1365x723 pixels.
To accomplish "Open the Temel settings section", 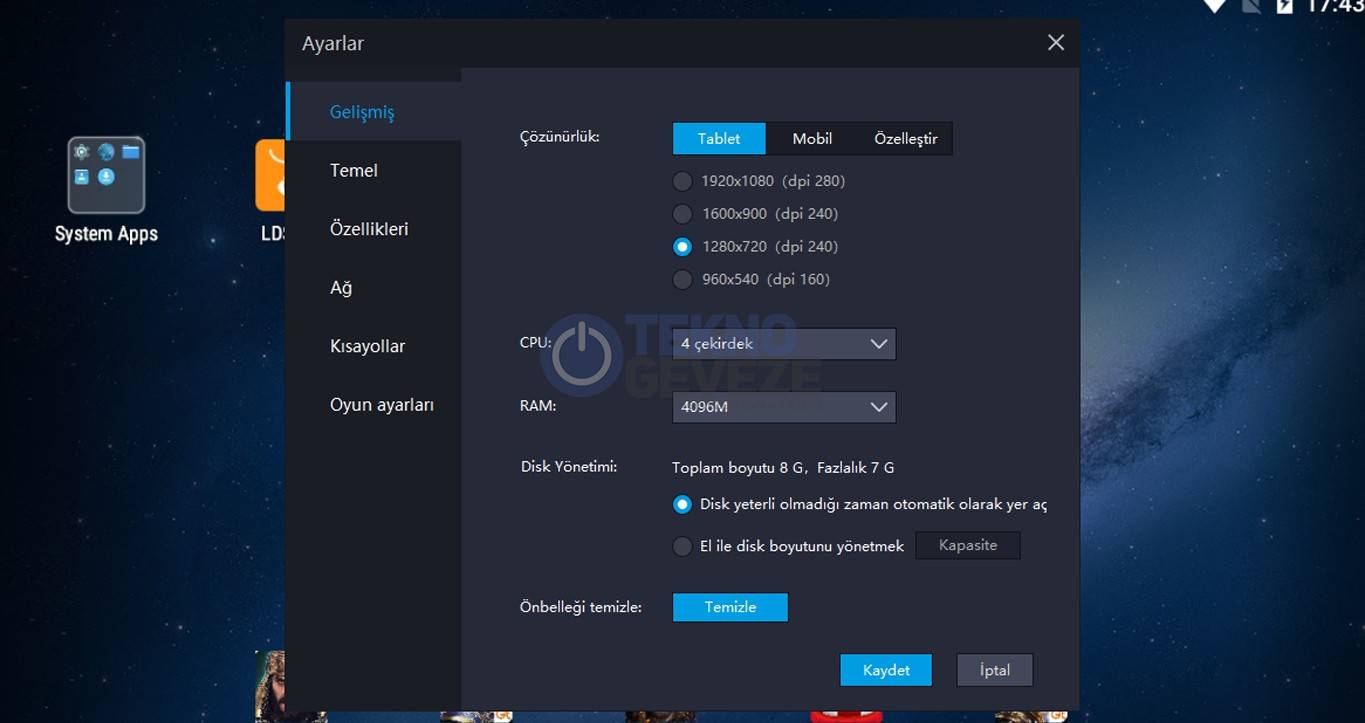I will click(x=354, y=171).
